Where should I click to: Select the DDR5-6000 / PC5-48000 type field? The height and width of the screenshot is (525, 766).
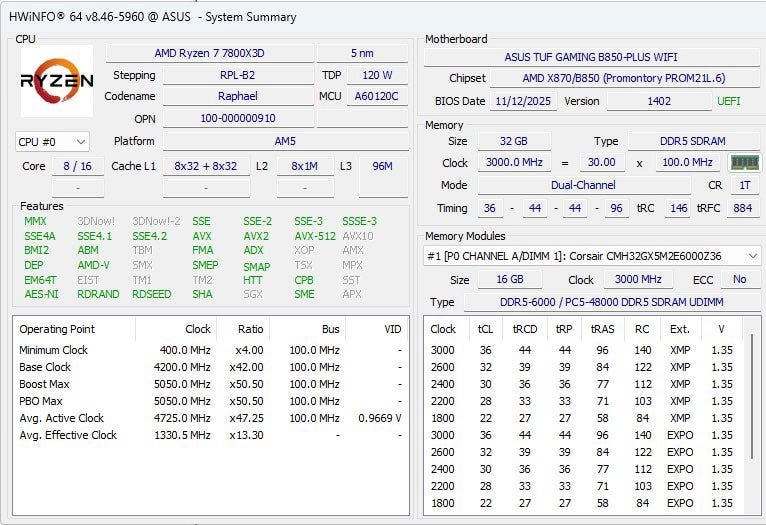click(612, 302)
